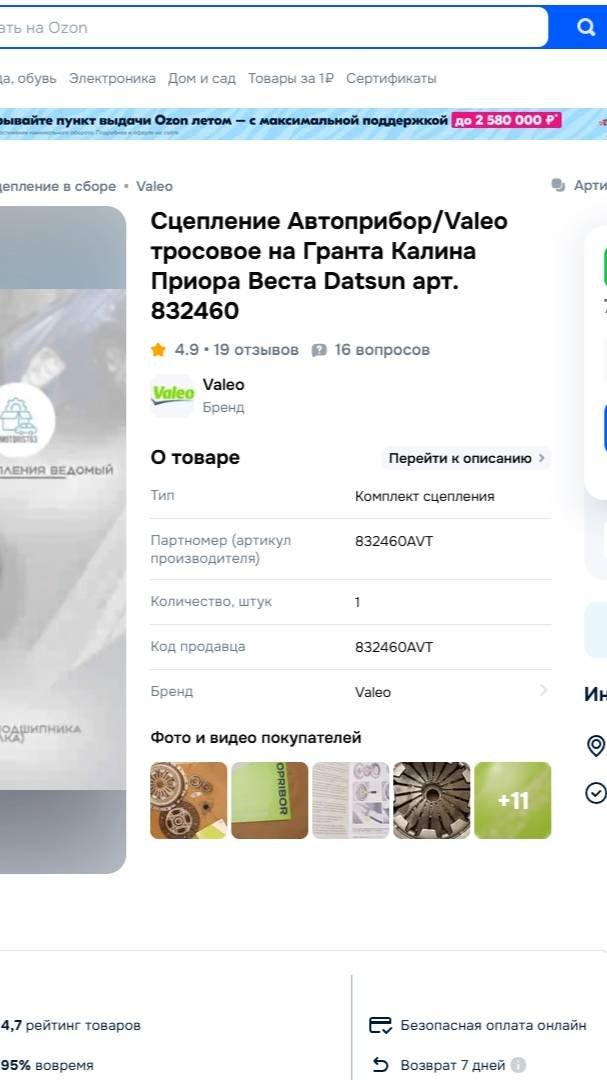Open the first customer photo of clutch kit

[189, 800]
